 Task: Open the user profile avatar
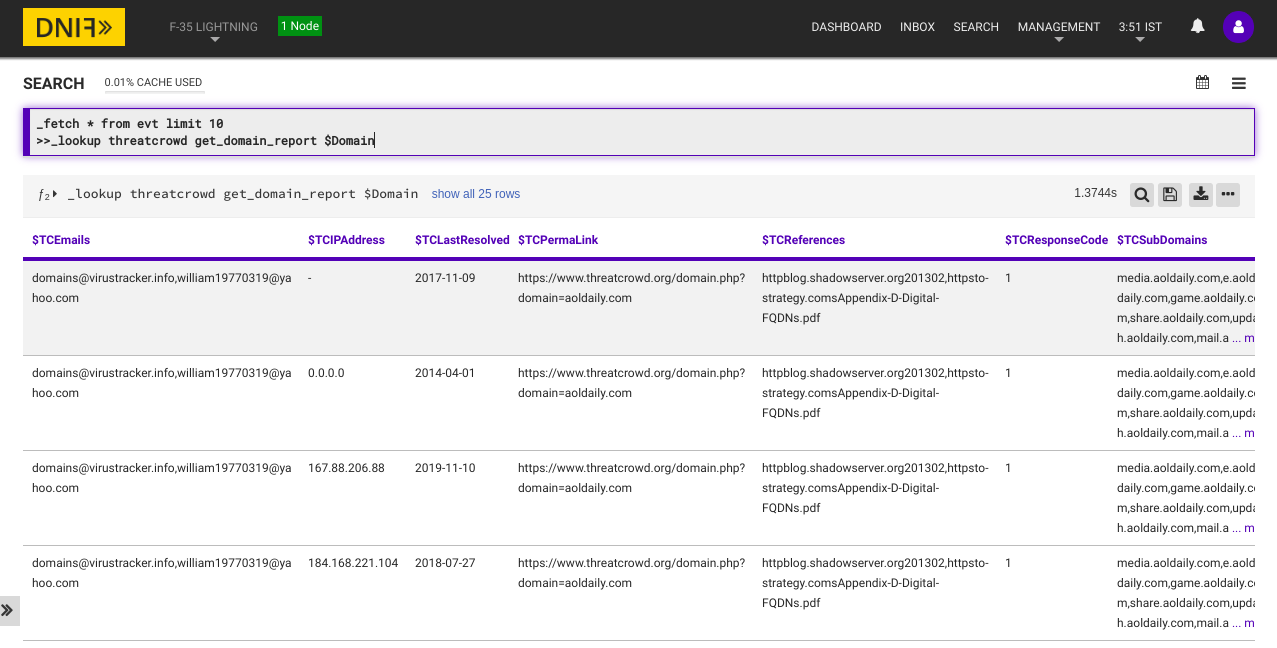(1238, 27)
